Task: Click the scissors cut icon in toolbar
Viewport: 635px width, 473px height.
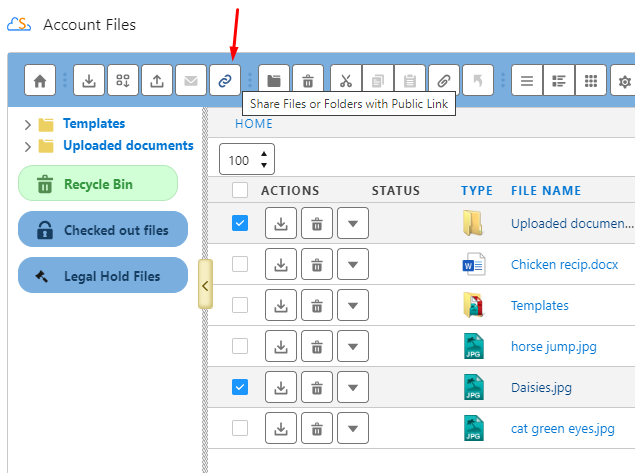Action: coord(346,80)
